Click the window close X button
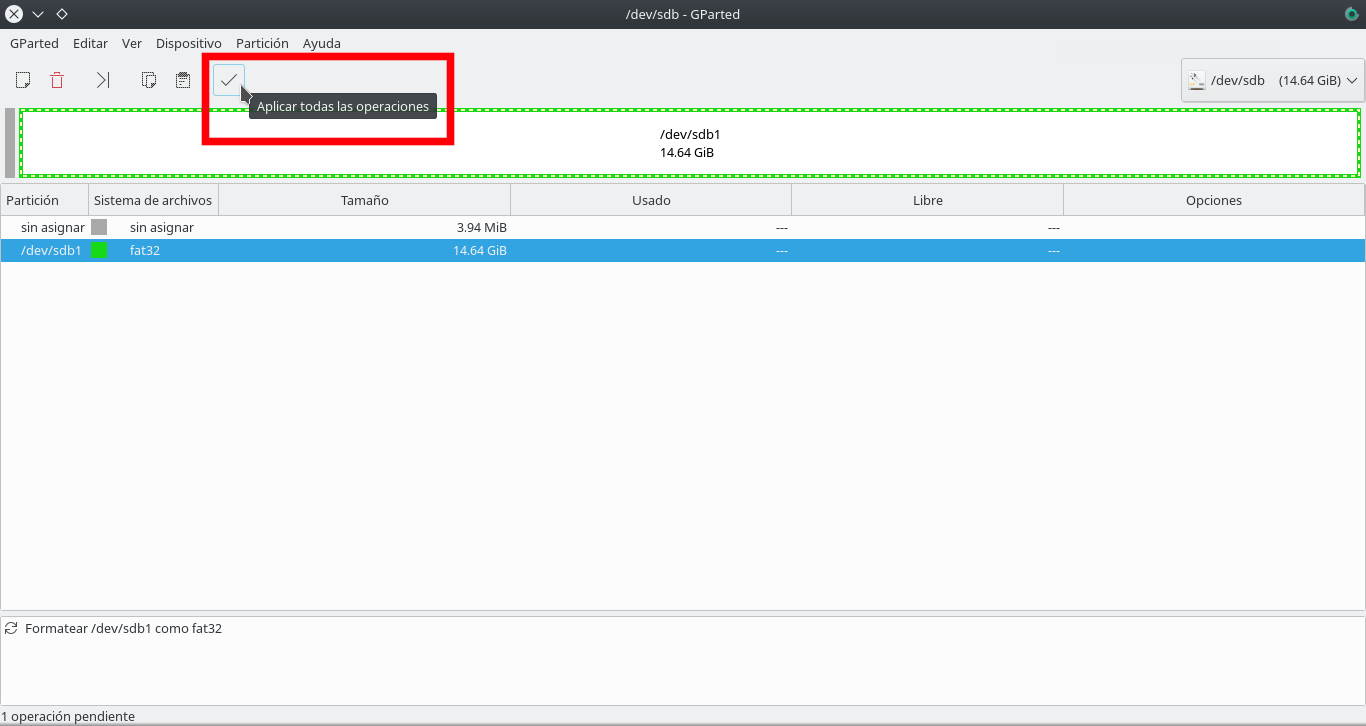 pyautogui.click(x=14, y=14)
